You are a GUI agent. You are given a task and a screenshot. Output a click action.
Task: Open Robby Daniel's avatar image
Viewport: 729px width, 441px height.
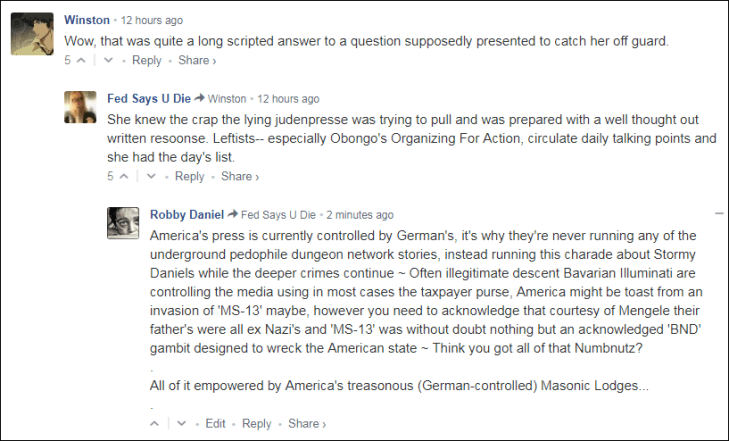[123, 223]
